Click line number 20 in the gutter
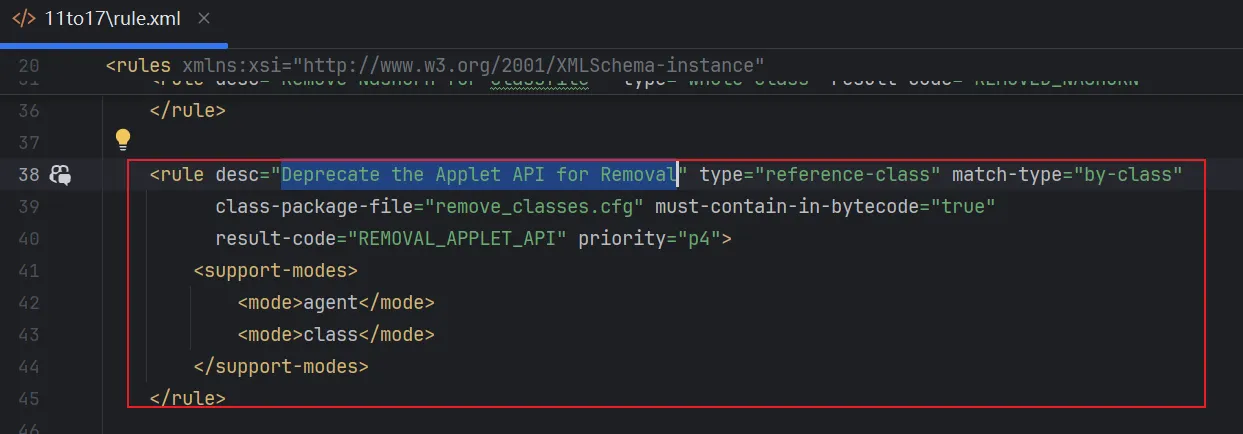The image size is (1243, 434). [29, 65]
